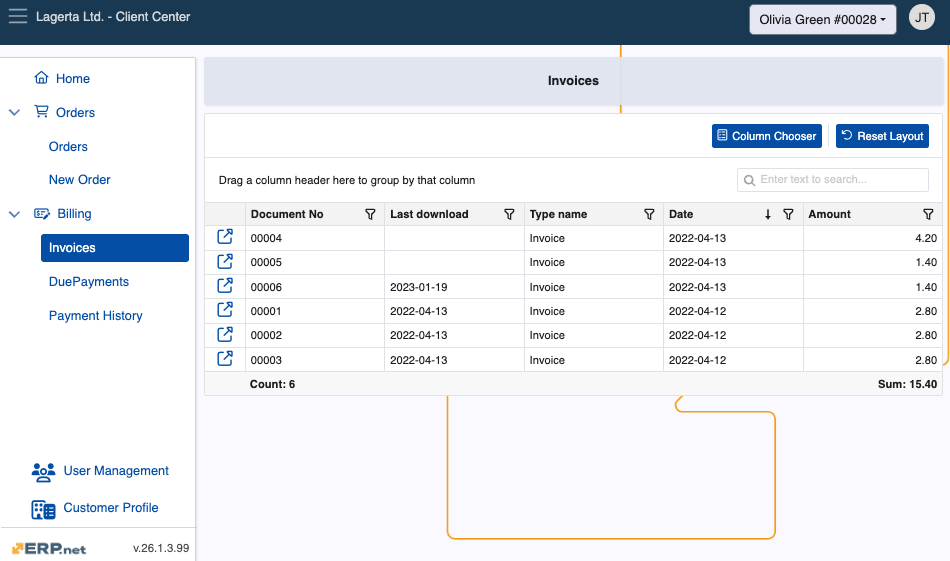The width and height of the screenshot is (950, 561).
Task: Open Payment History from the sidebar
Action: 96,316
